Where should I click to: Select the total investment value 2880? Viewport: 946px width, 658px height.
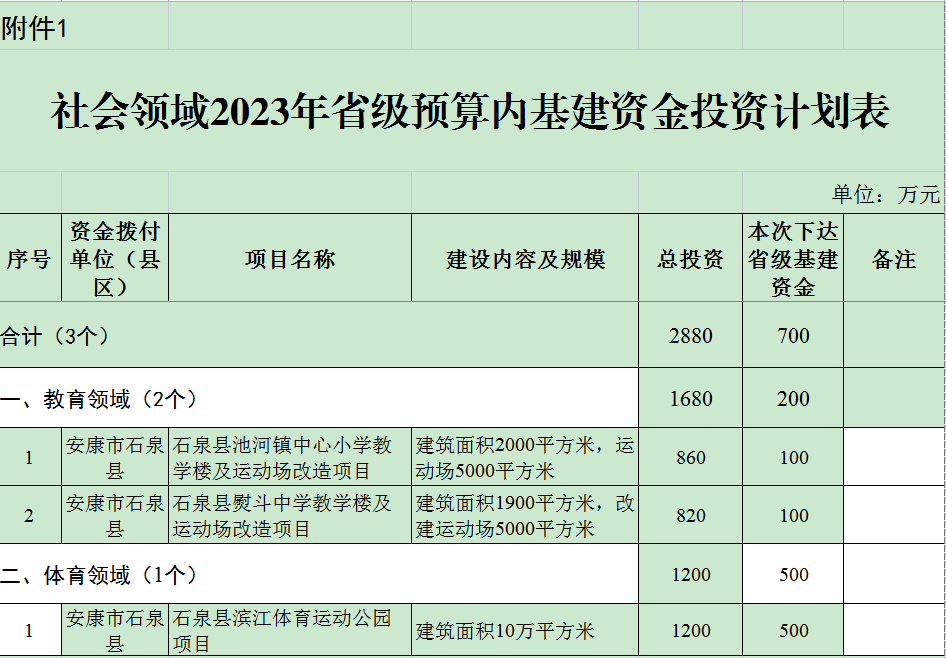click(x=690, y=335)
